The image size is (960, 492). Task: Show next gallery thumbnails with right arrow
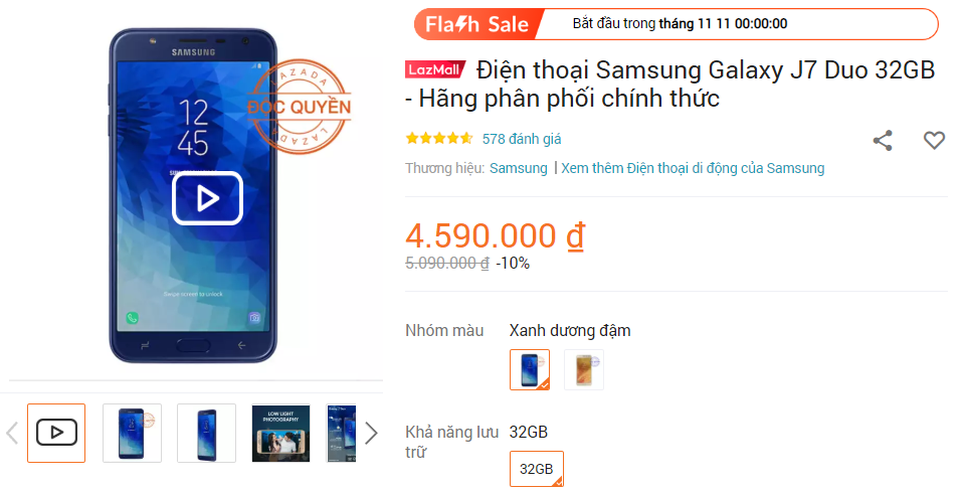coord(371,433)
